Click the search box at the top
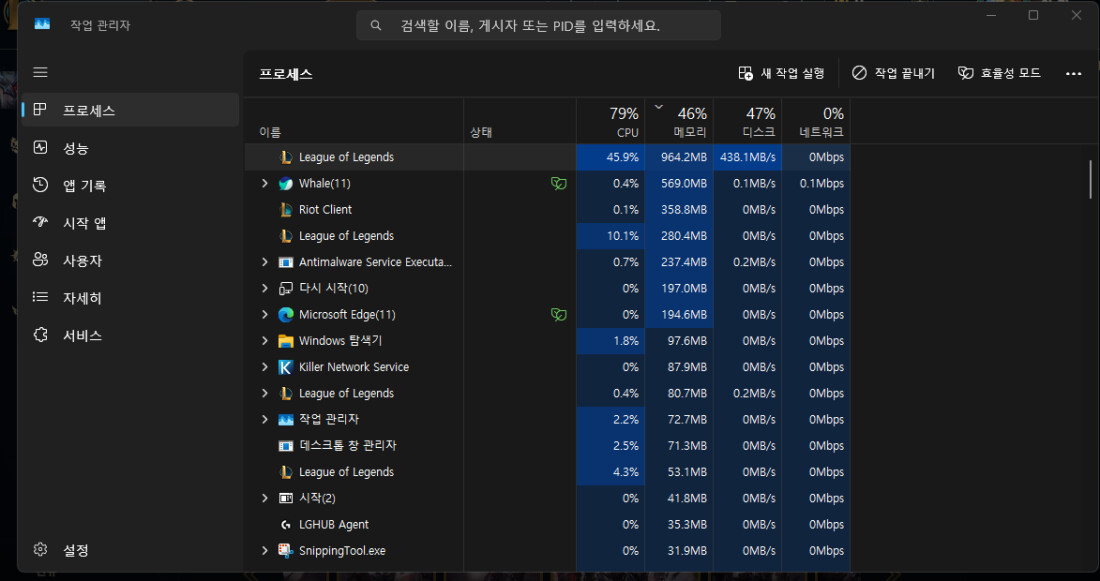The width and height of the screenshot is (1100, 581). [538, 26]
